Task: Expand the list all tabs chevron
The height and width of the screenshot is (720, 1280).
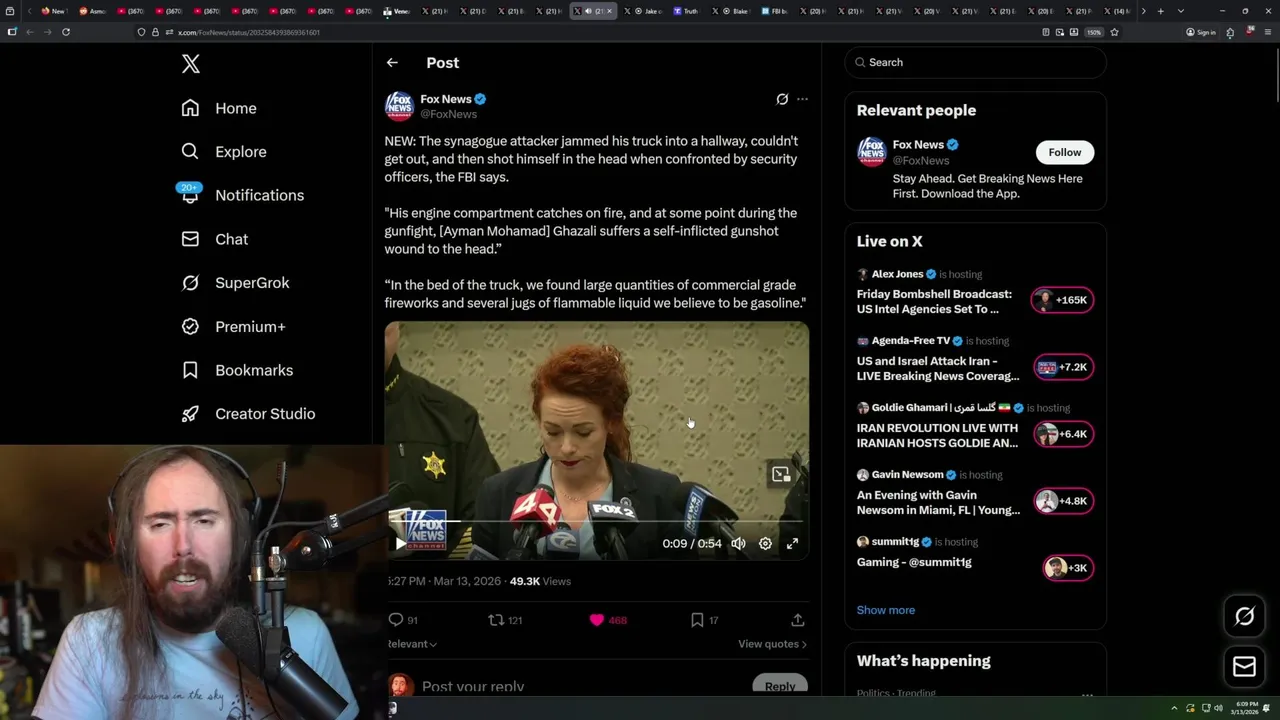Action: [1181, 11]
